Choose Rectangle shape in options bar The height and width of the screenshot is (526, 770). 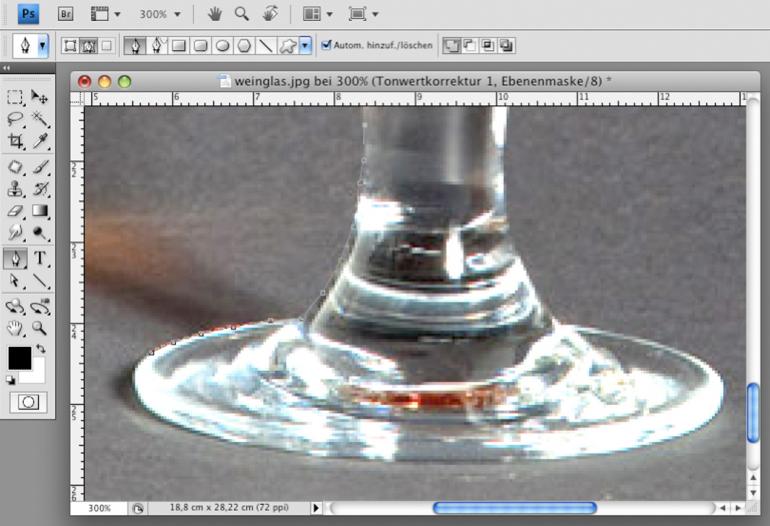coord(179,46)
